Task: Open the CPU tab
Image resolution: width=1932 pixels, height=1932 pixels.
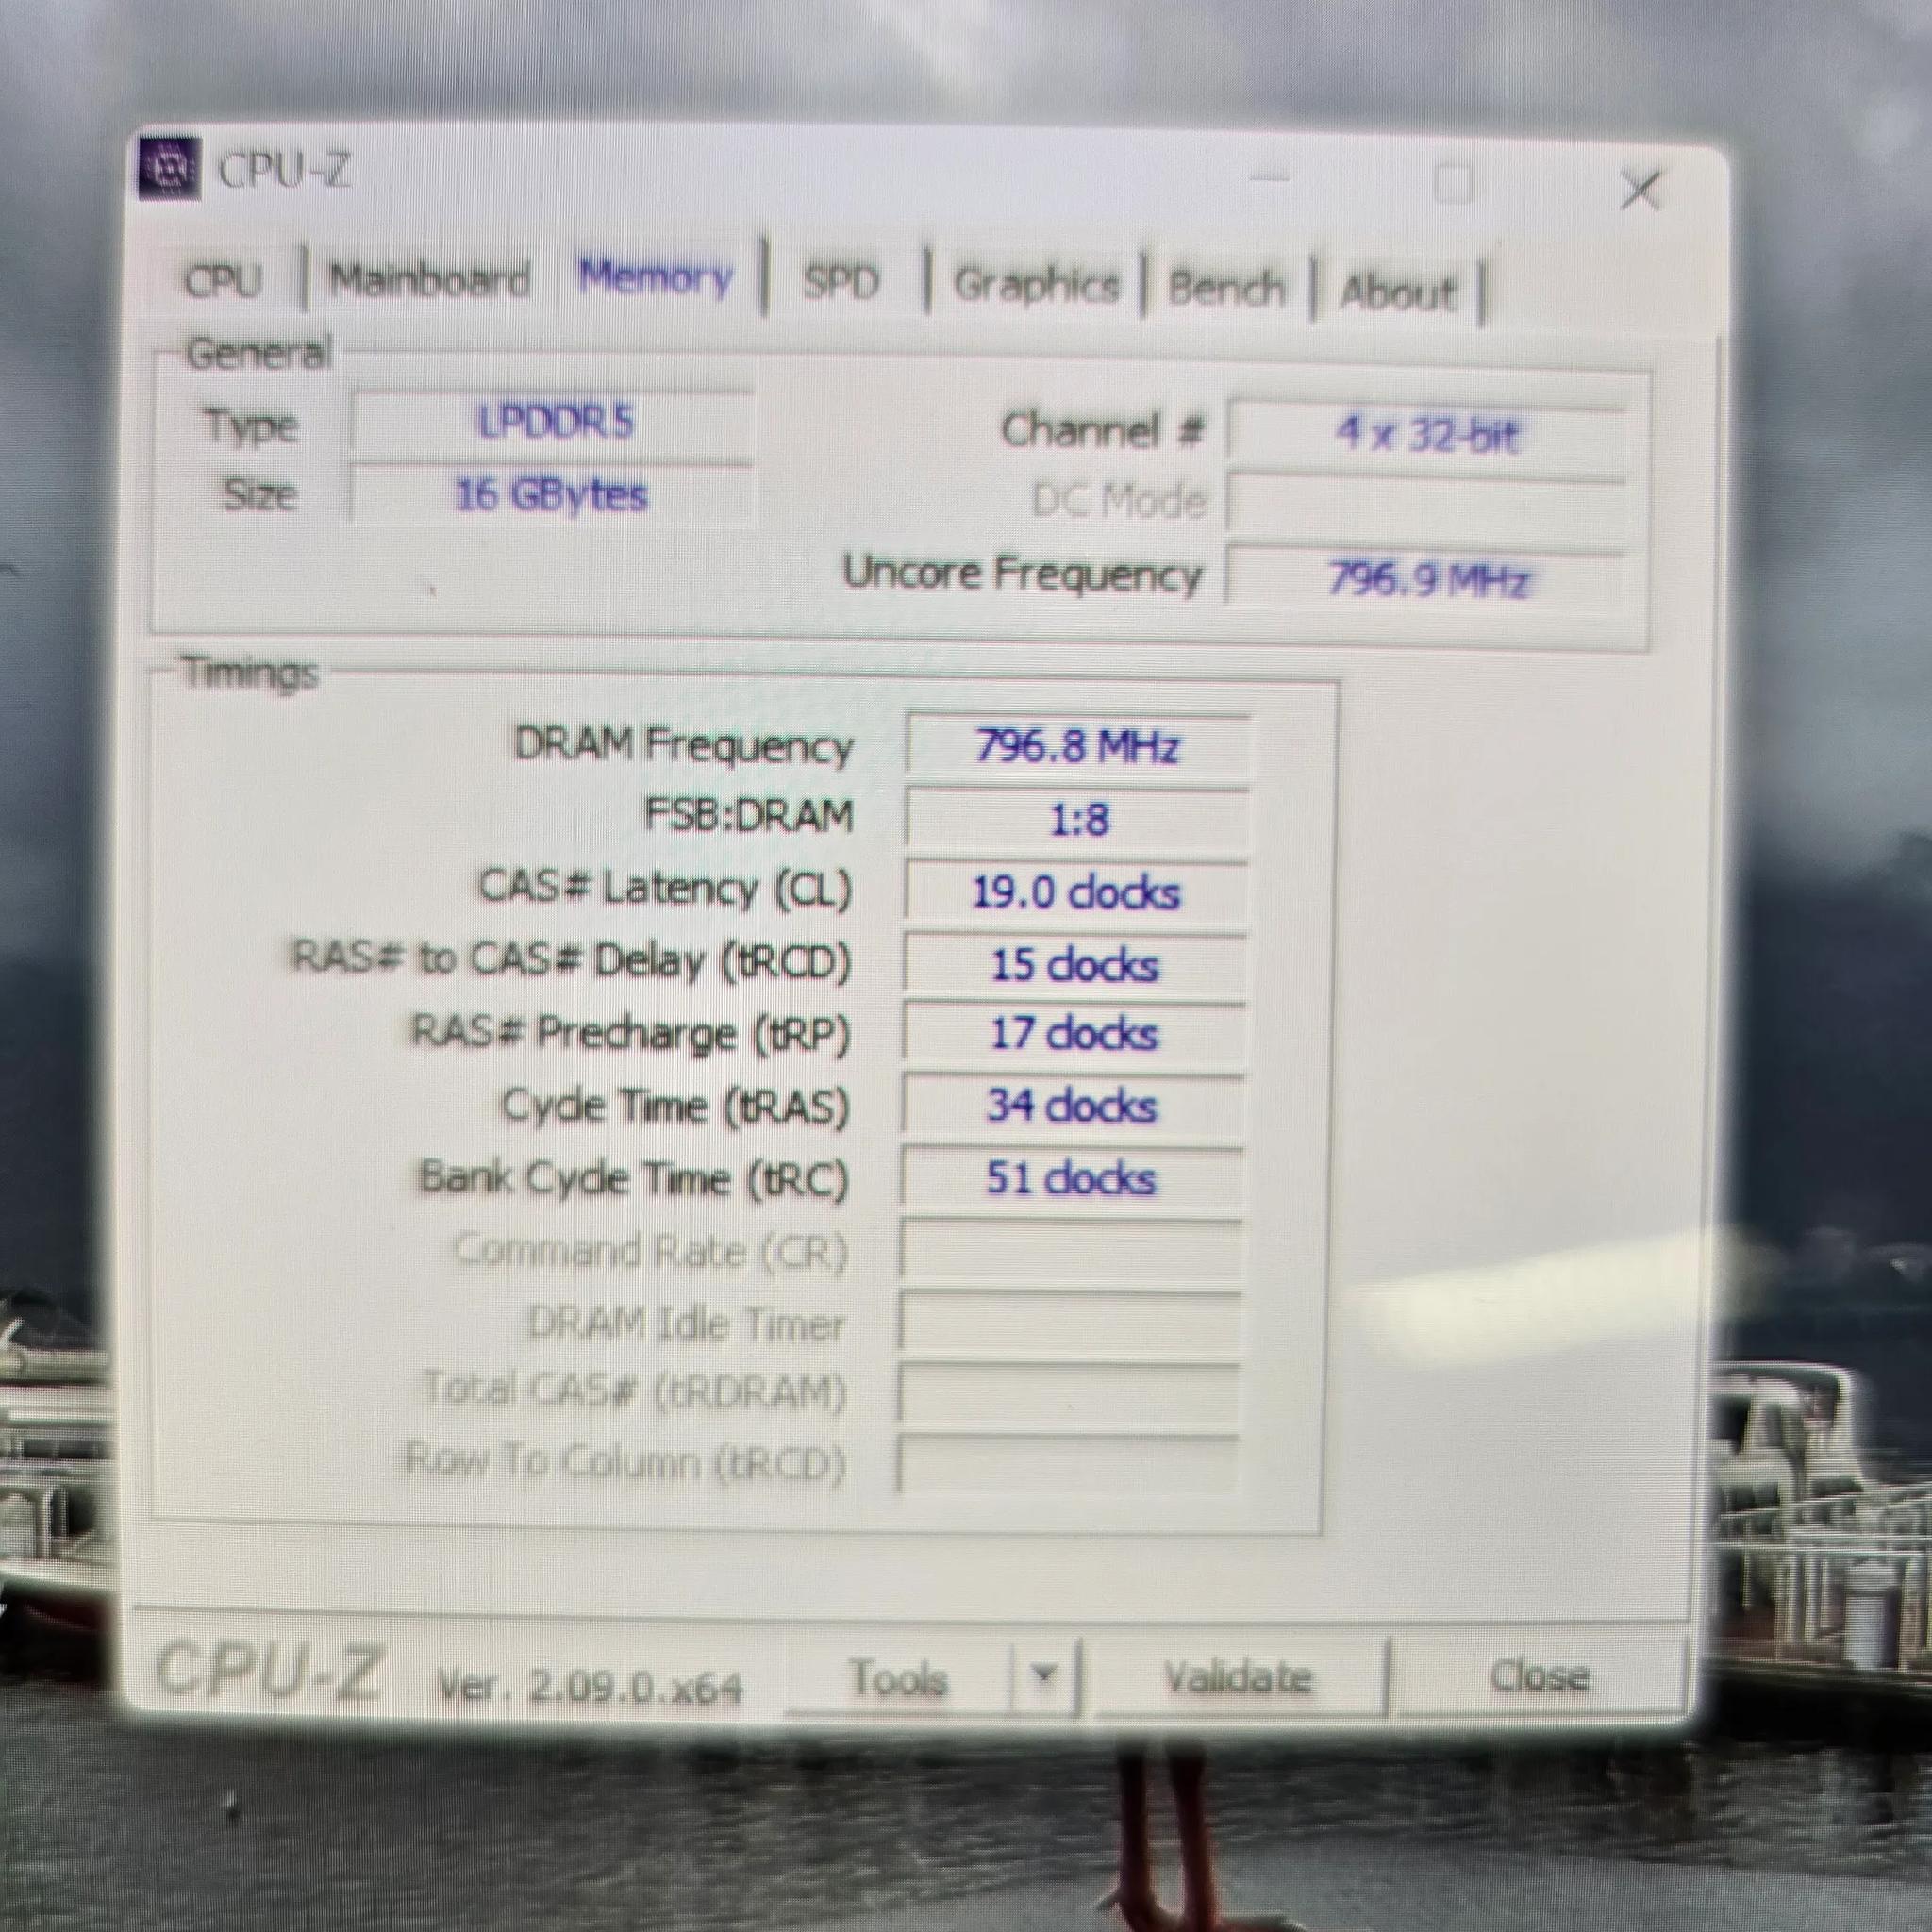Action: 224,280
